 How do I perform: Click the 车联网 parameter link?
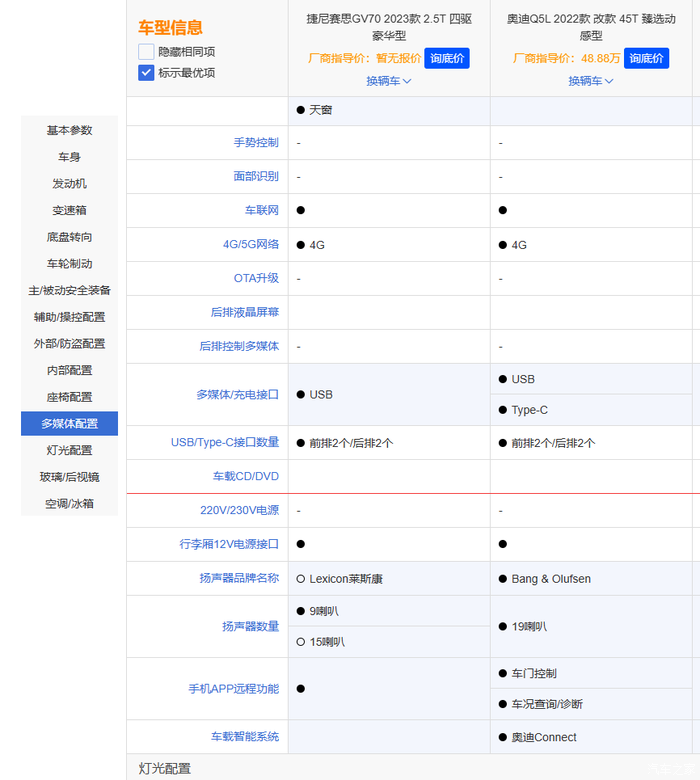coord(262,211)
